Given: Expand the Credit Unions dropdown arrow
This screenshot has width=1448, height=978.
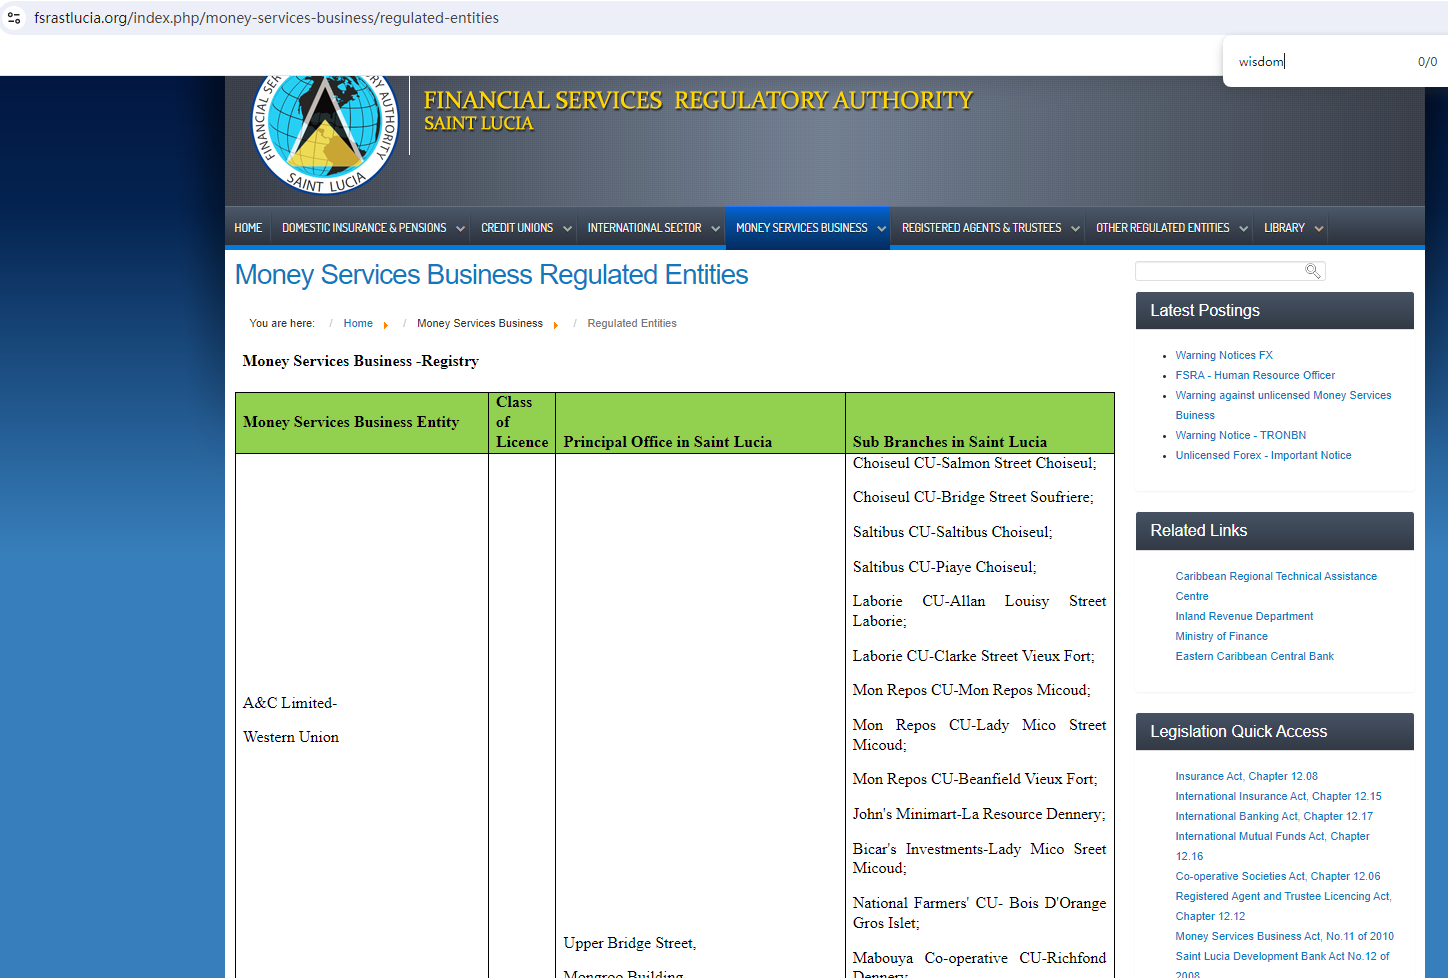Looking at the screenshot, I should [567, 229].
